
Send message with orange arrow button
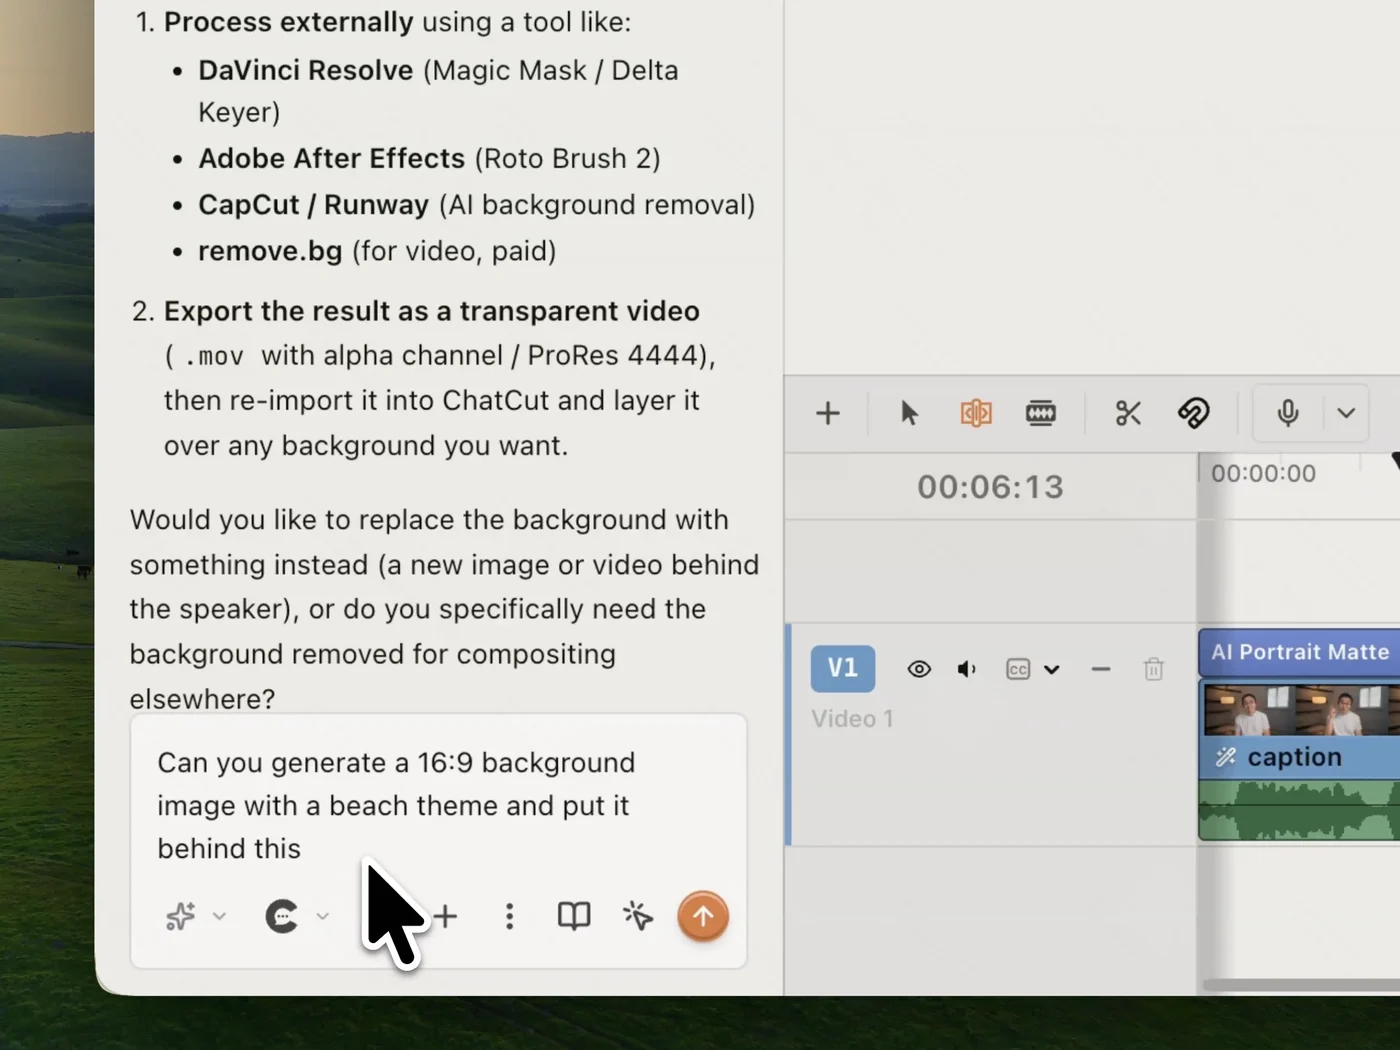pos(703,916)
